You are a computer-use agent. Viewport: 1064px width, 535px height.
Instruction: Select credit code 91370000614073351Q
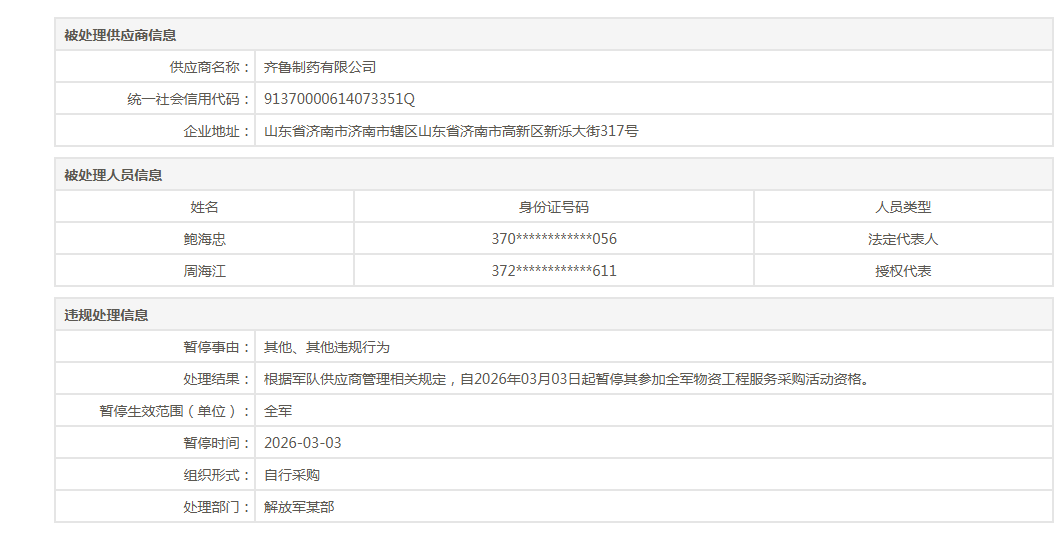click(339, 99)
